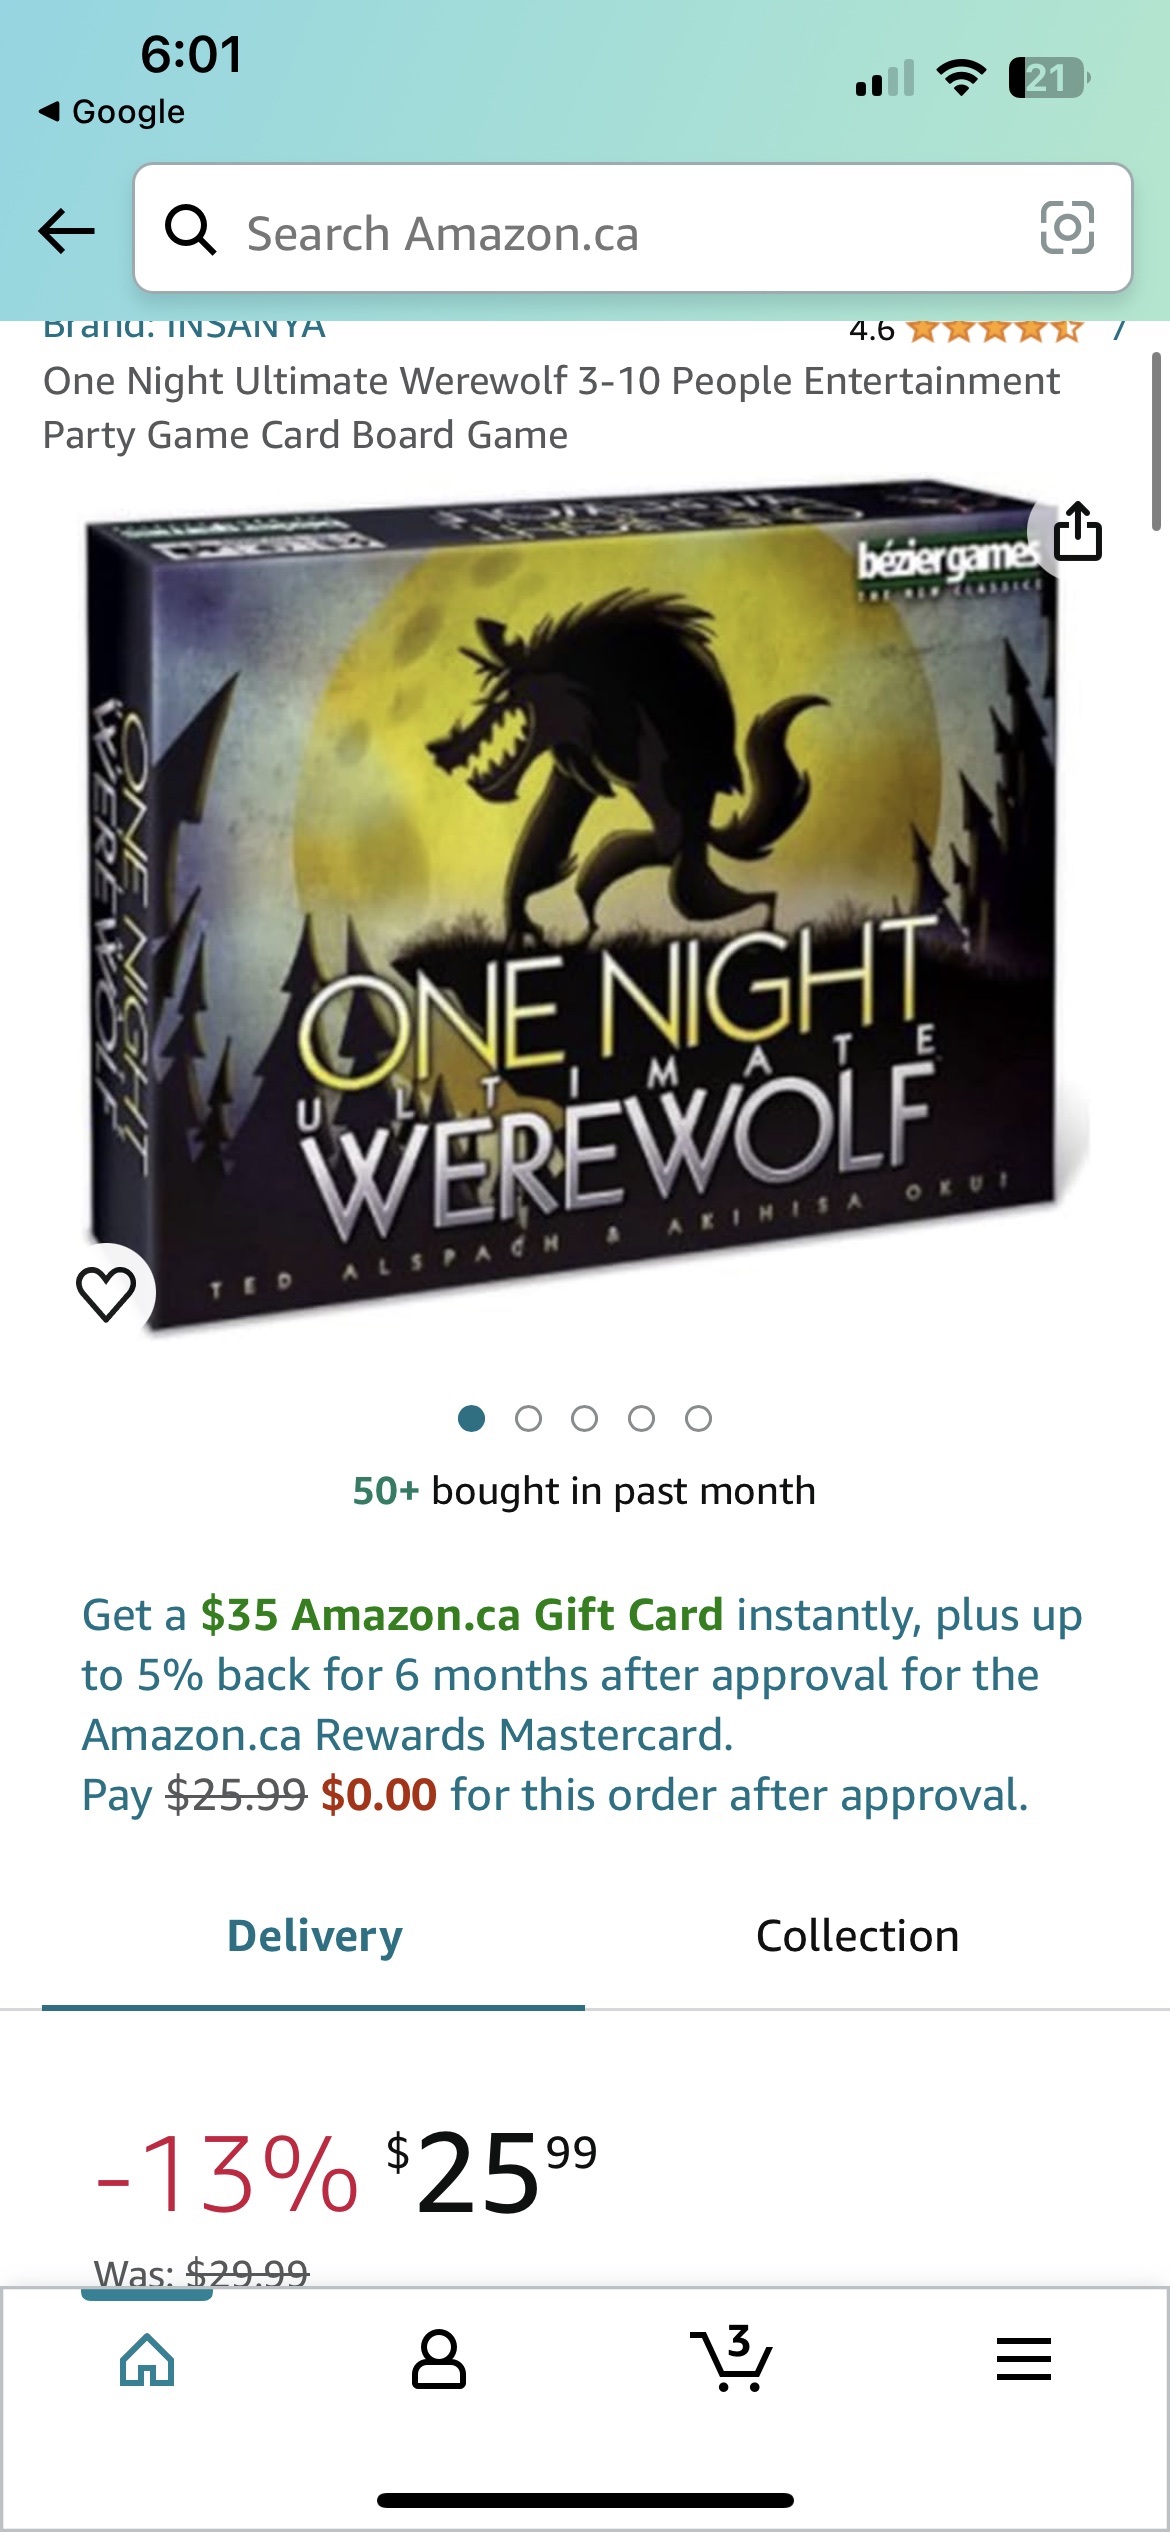Tap the search magnifier icon

point(190,230)
